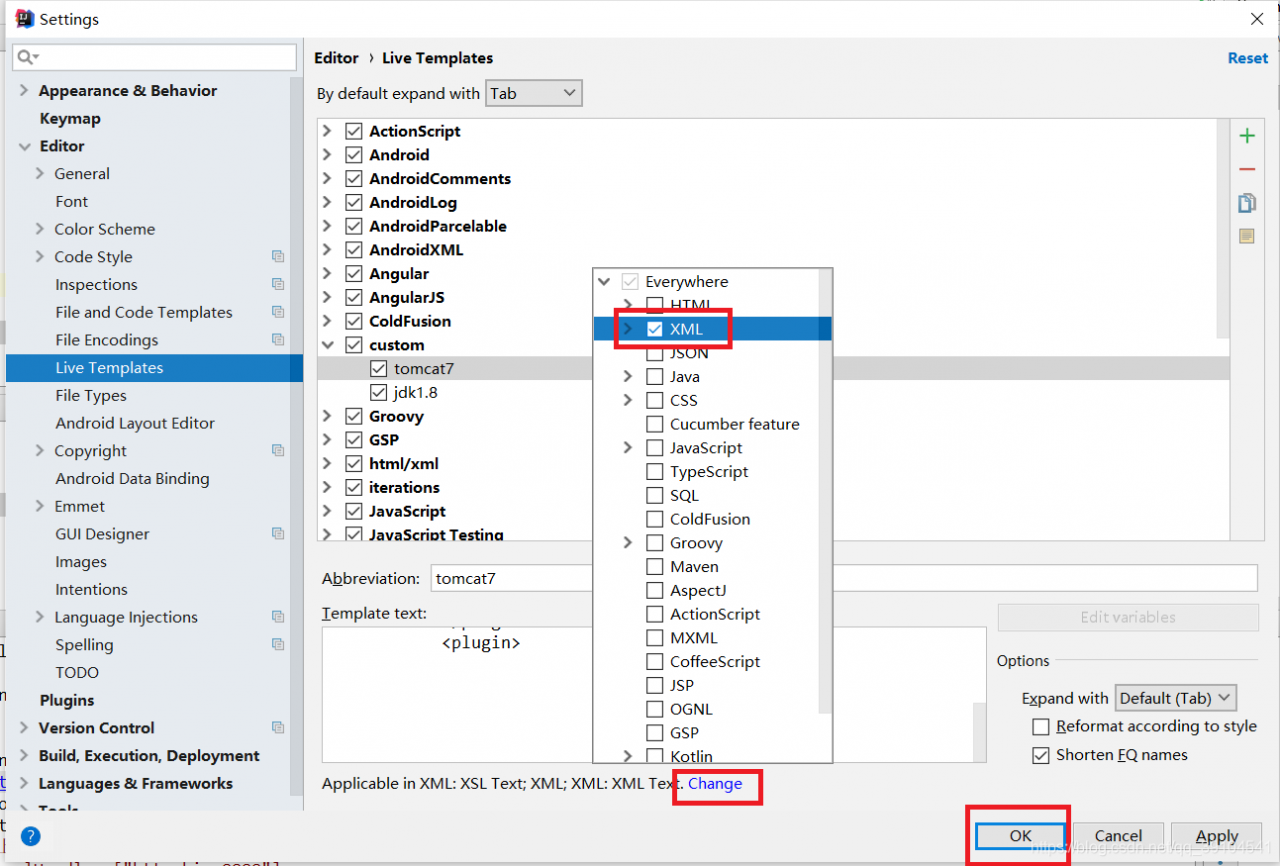1280x866 pixels.
Task: Open the Expand with Default (Tab) dropdown
Action: pos(1175,698)
